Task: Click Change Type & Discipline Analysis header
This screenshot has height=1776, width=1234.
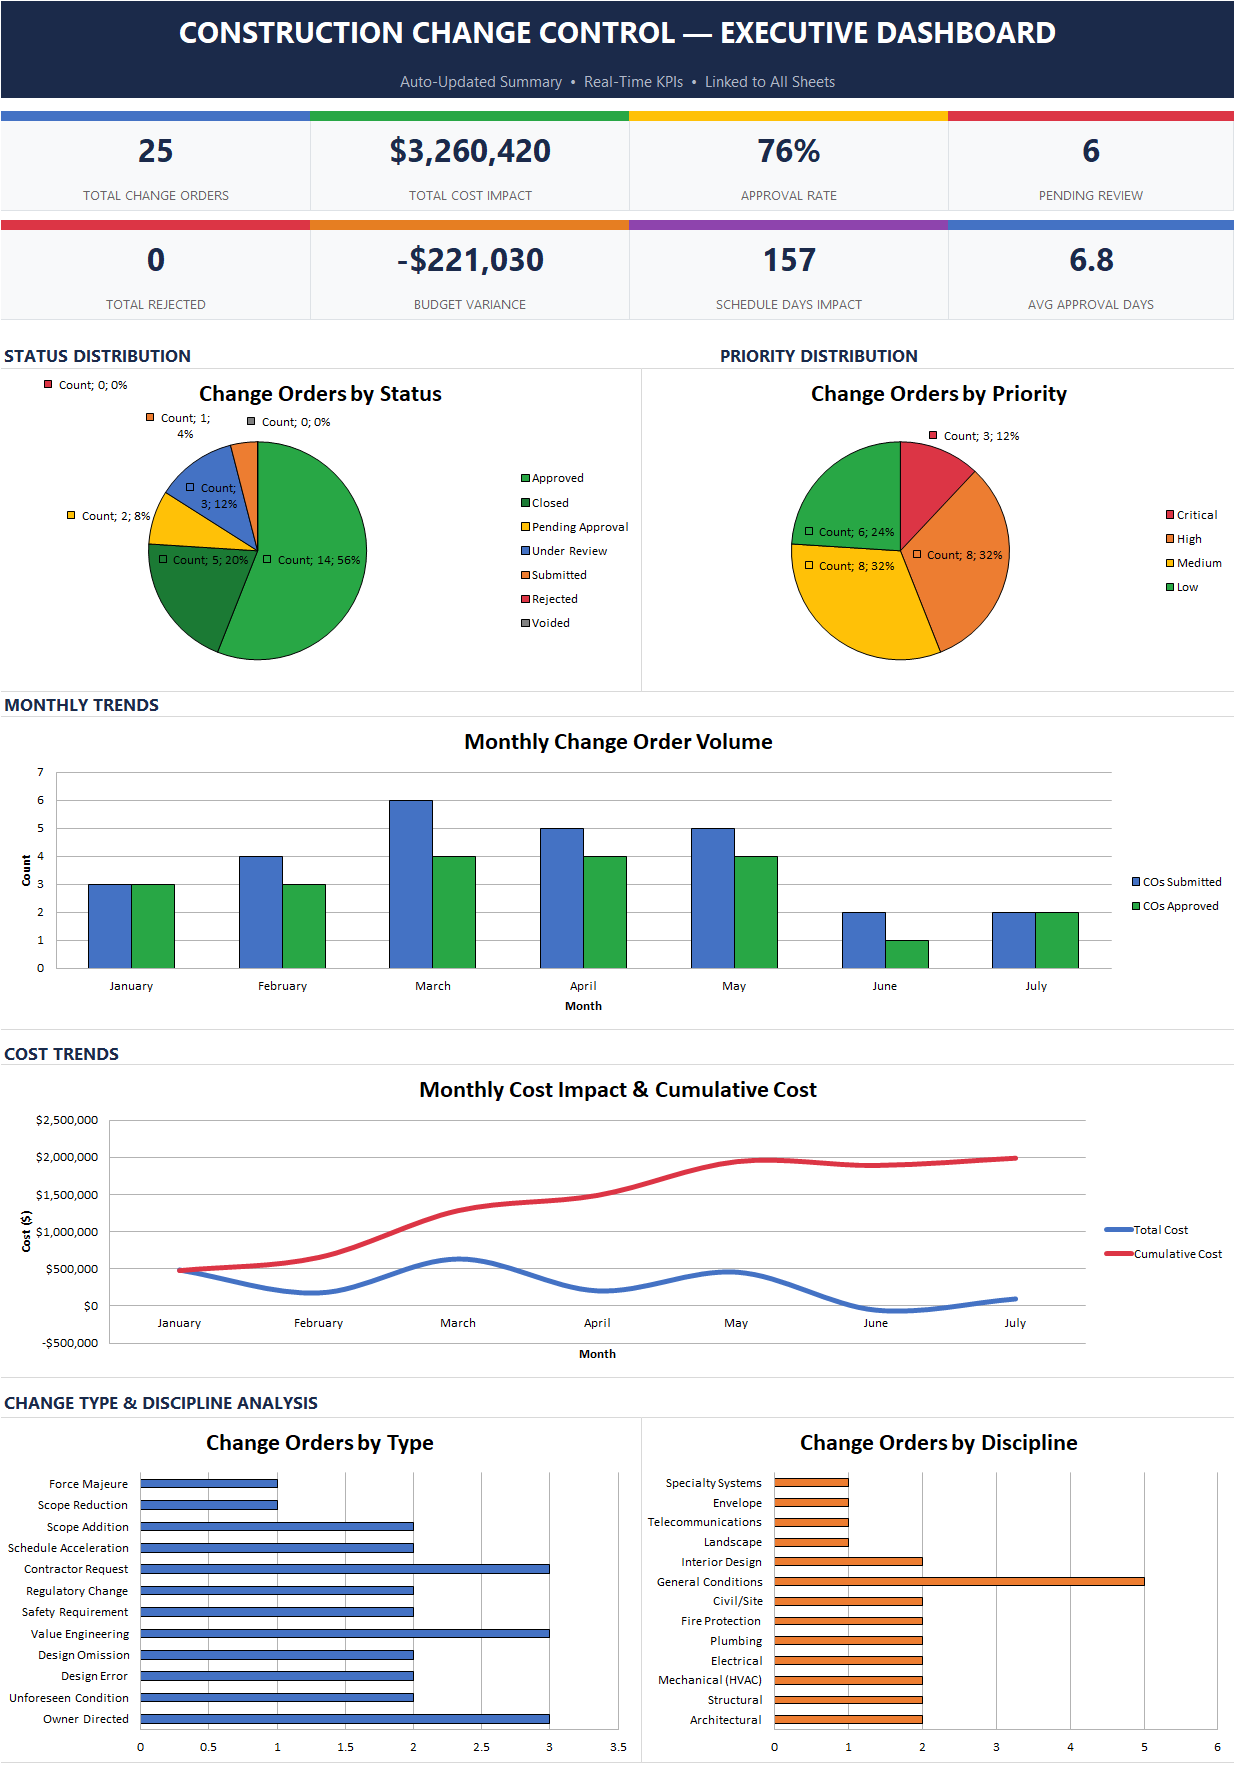Action: tap(161, 1403)
